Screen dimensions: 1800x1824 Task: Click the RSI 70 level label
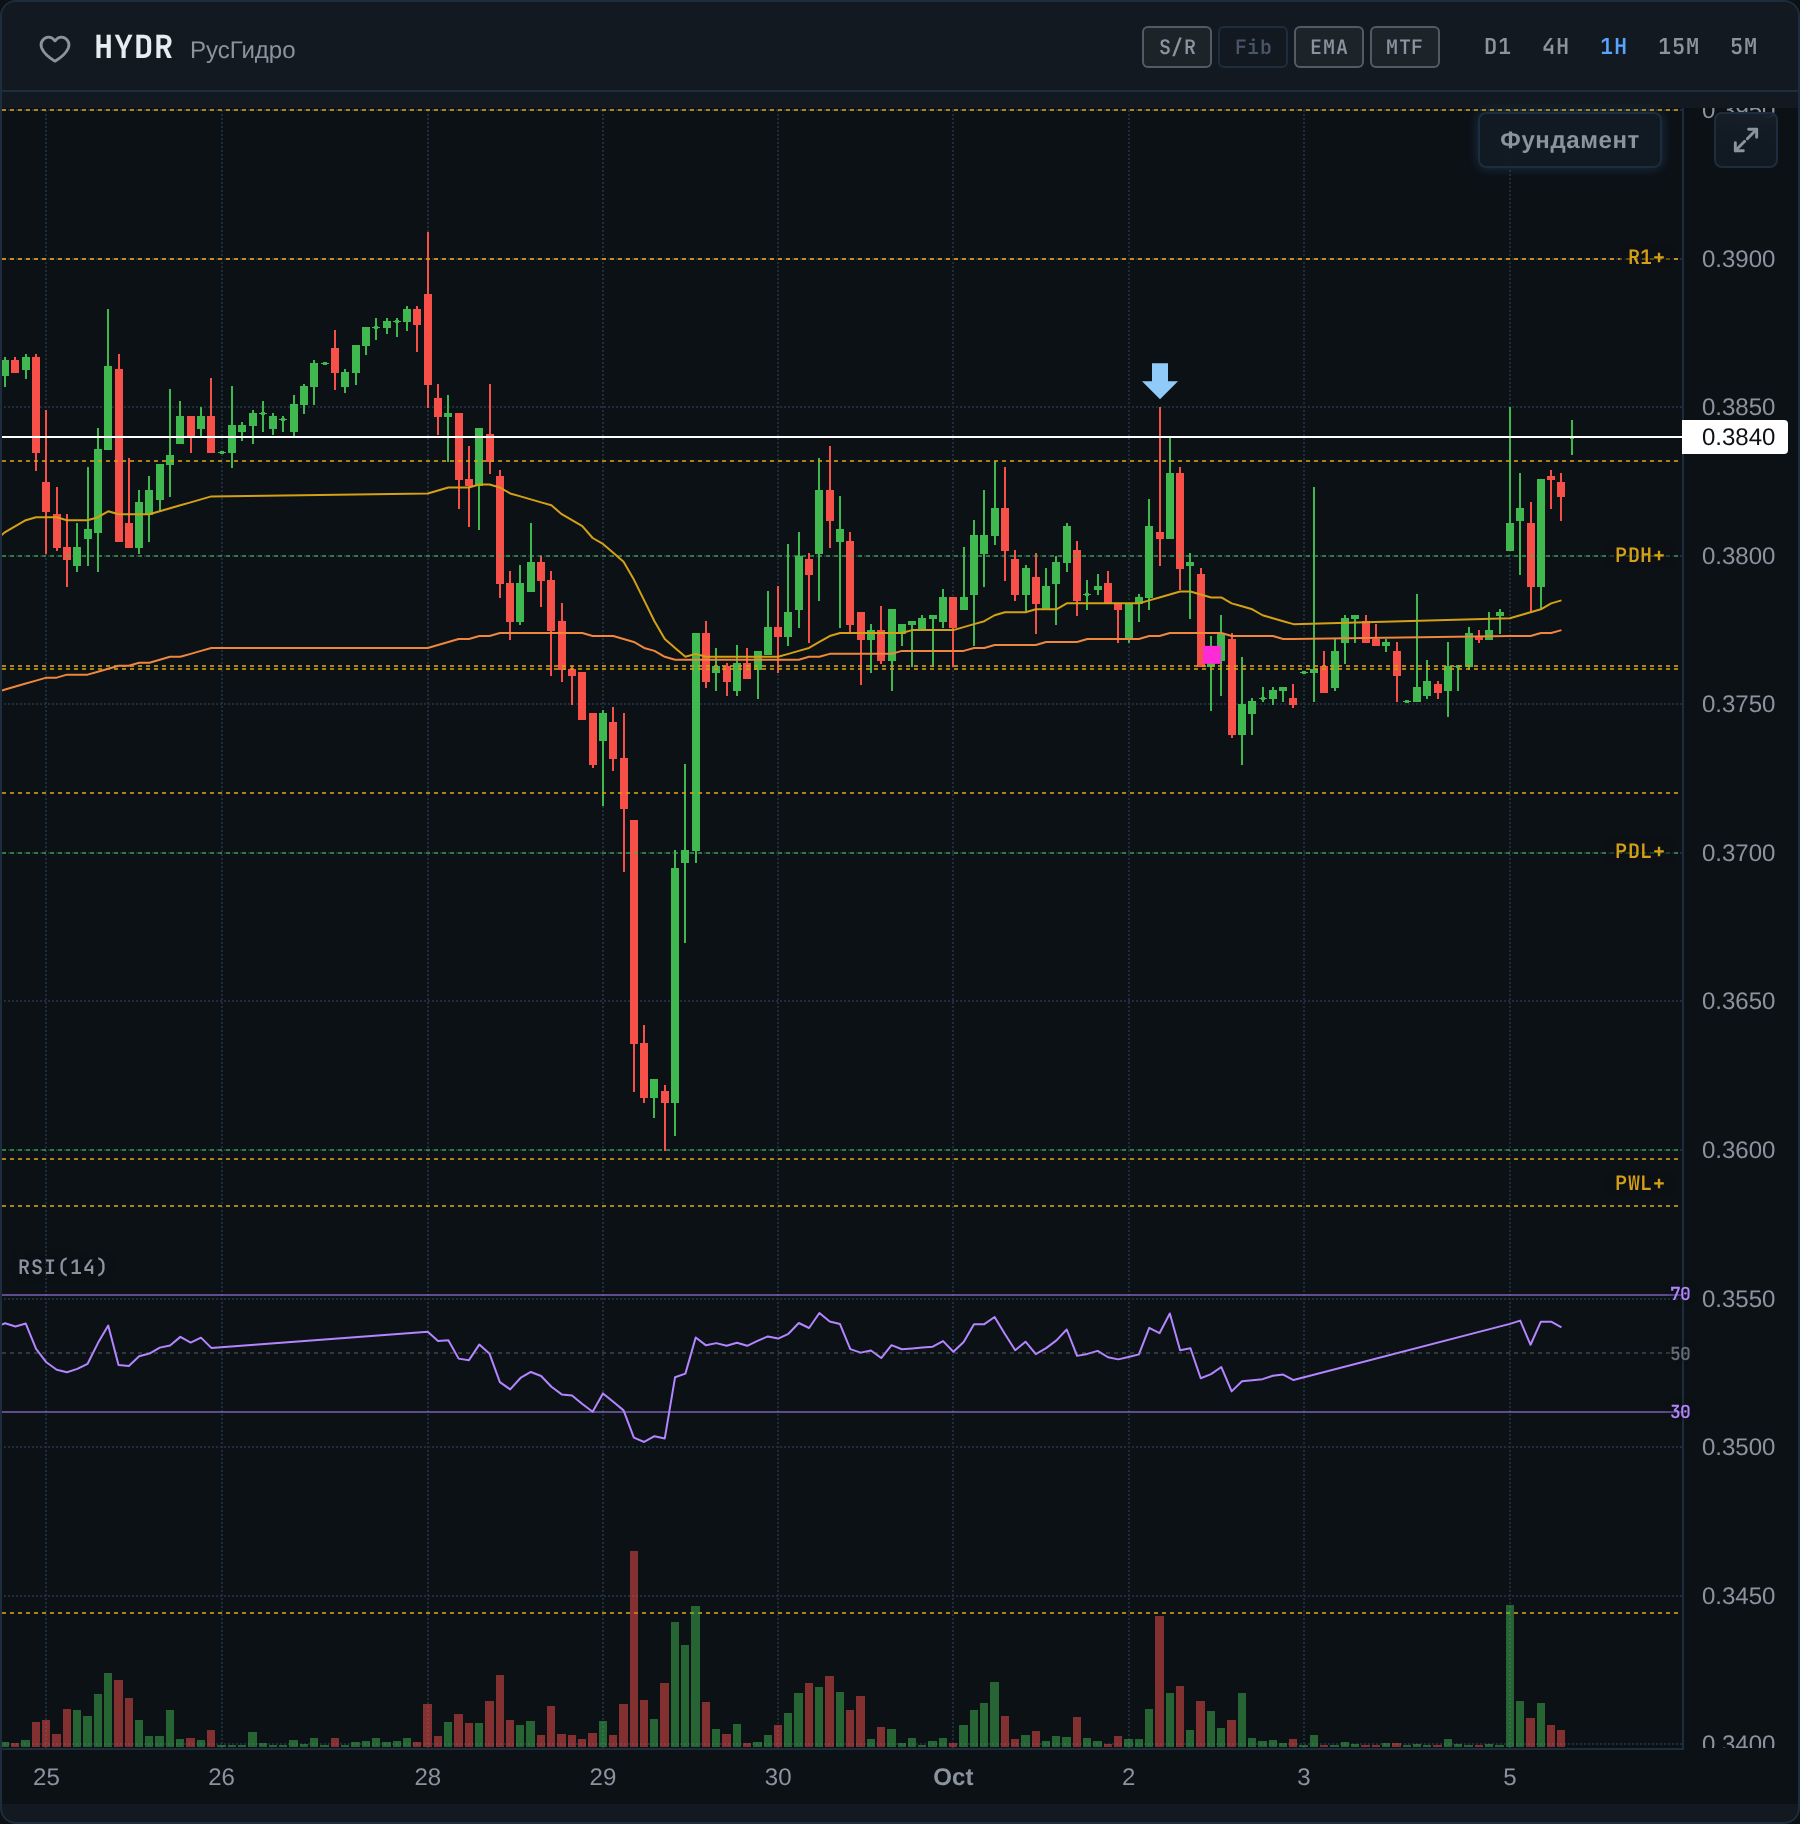click(1680, 1294)
